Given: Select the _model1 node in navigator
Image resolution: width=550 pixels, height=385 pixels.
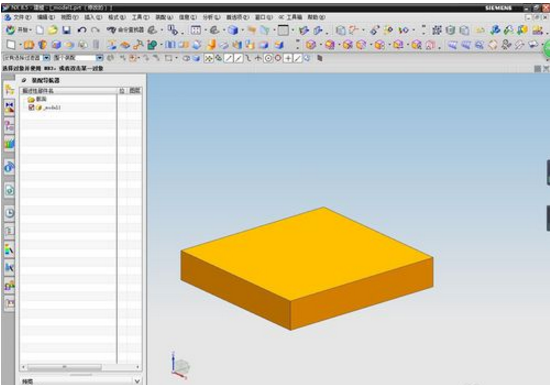Looking at the screenshot, I should click(48, 108).
